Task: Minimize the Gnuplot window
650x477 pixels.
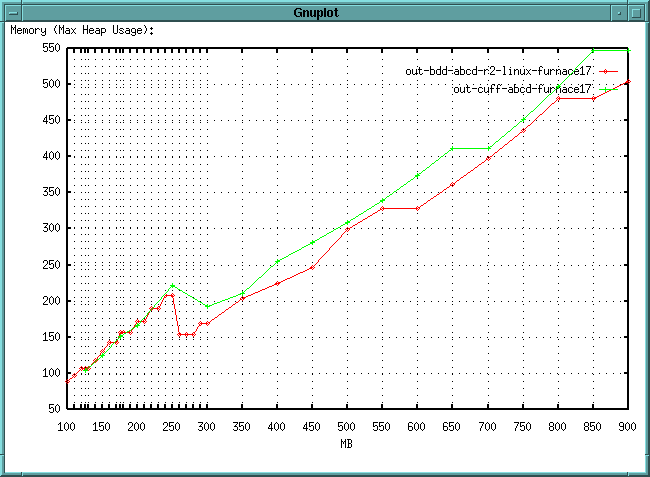Action: [x=620, y=10]
